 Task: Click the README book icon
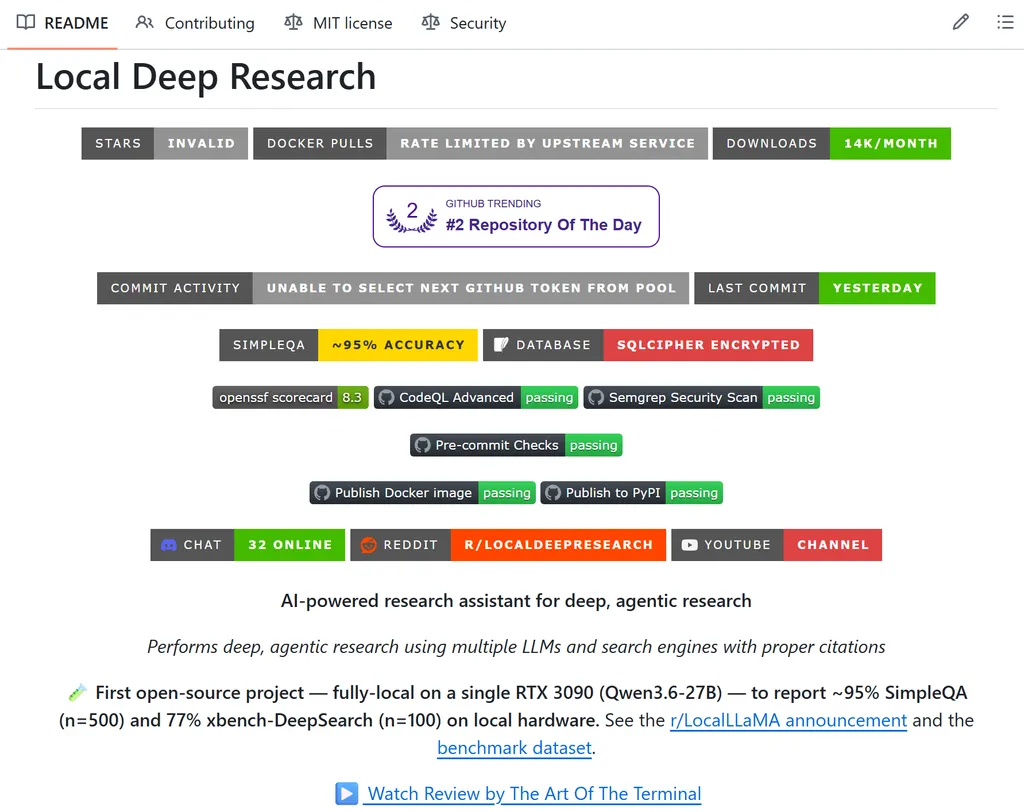click(25, 22)
